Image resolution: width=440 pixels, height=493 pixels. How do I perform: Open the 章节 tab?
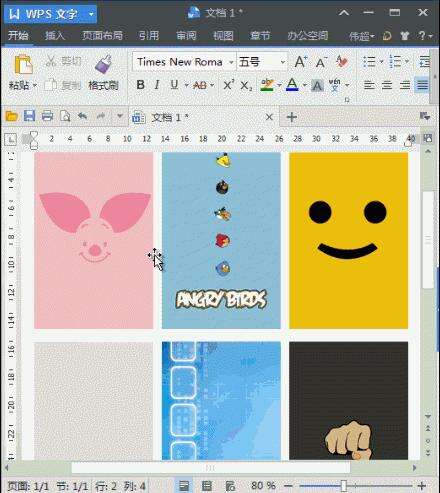(260, 35)
